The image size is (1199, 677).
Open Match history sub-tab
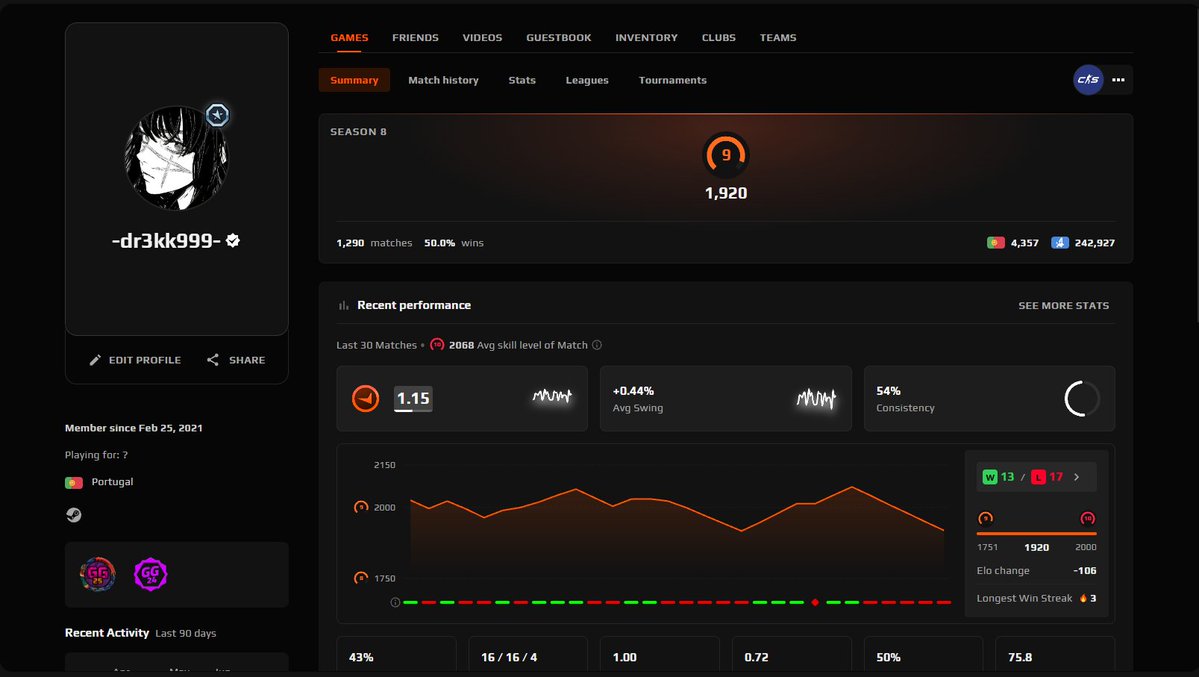click(x=444, y=80)
